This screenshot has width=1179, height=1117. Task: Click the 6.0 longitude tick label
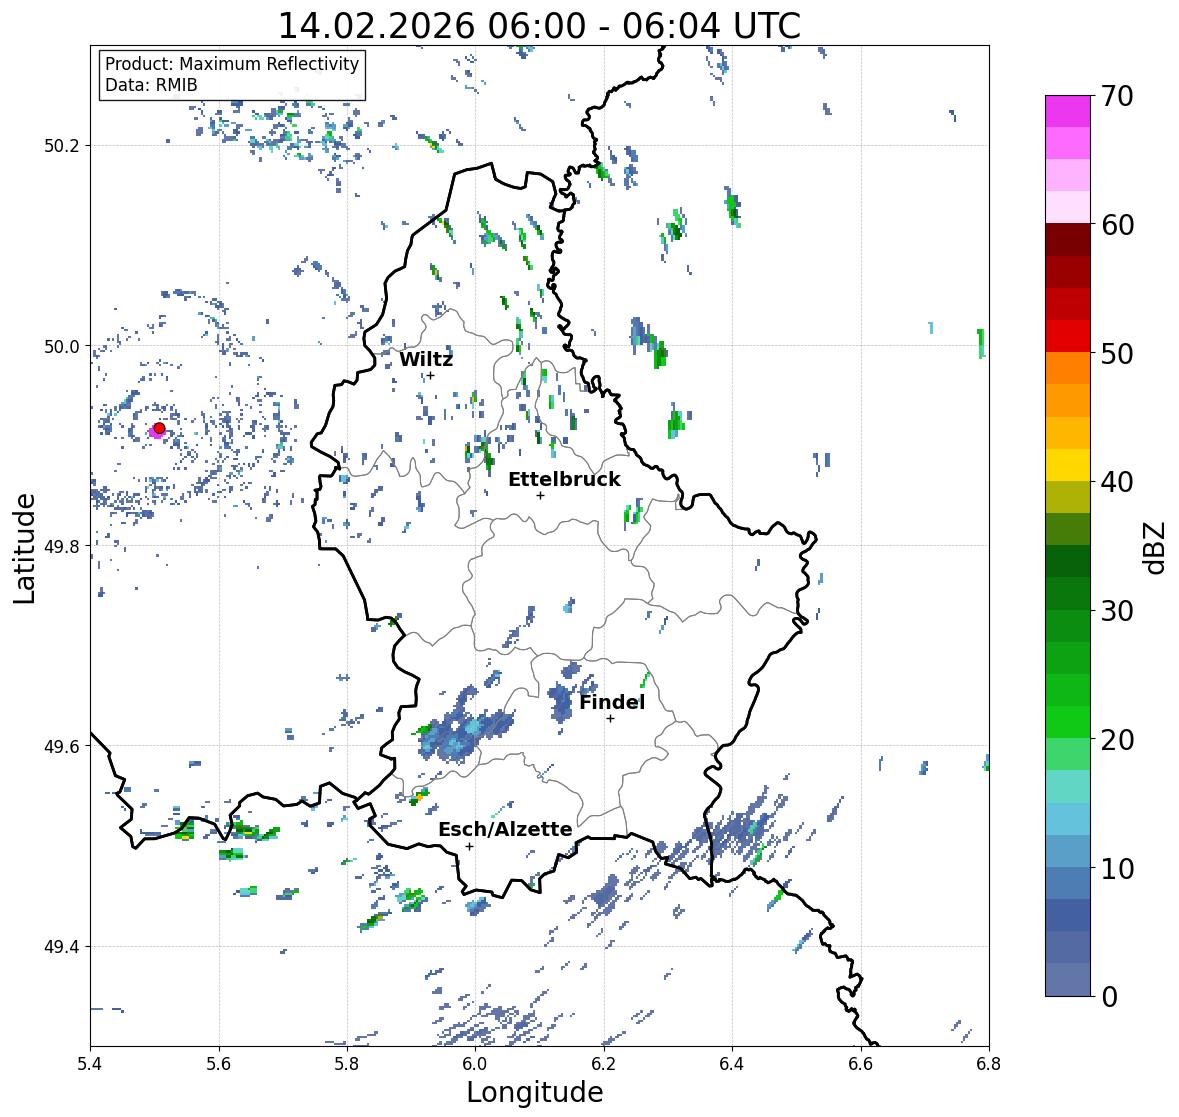[475, 1064]
